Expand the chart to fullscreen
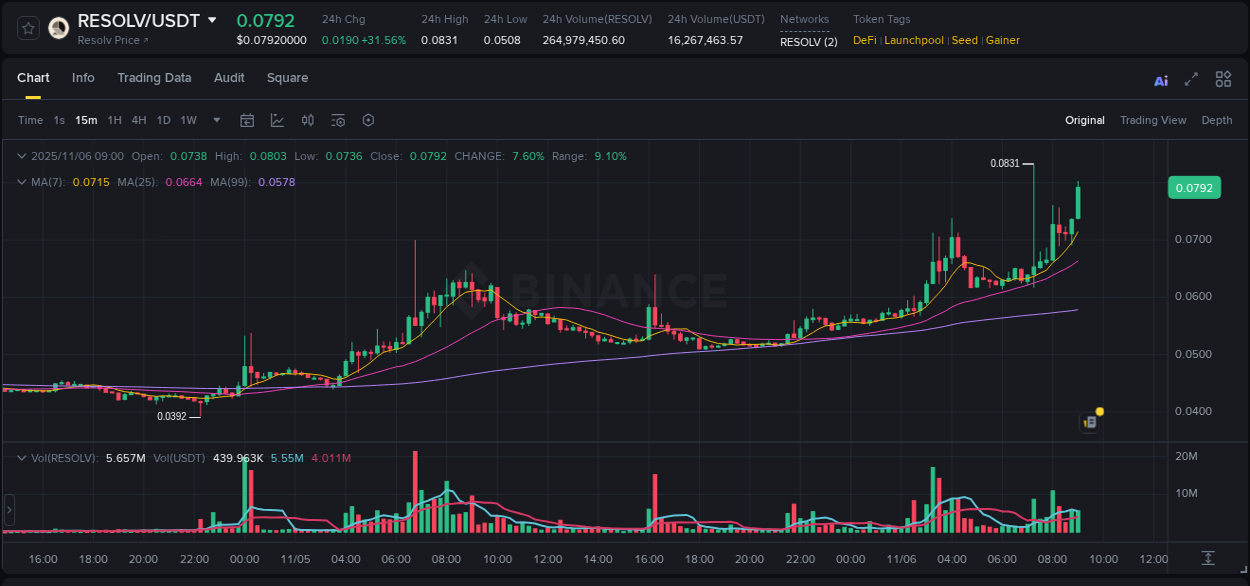1250x586 pixels. tap(1191, 79)
